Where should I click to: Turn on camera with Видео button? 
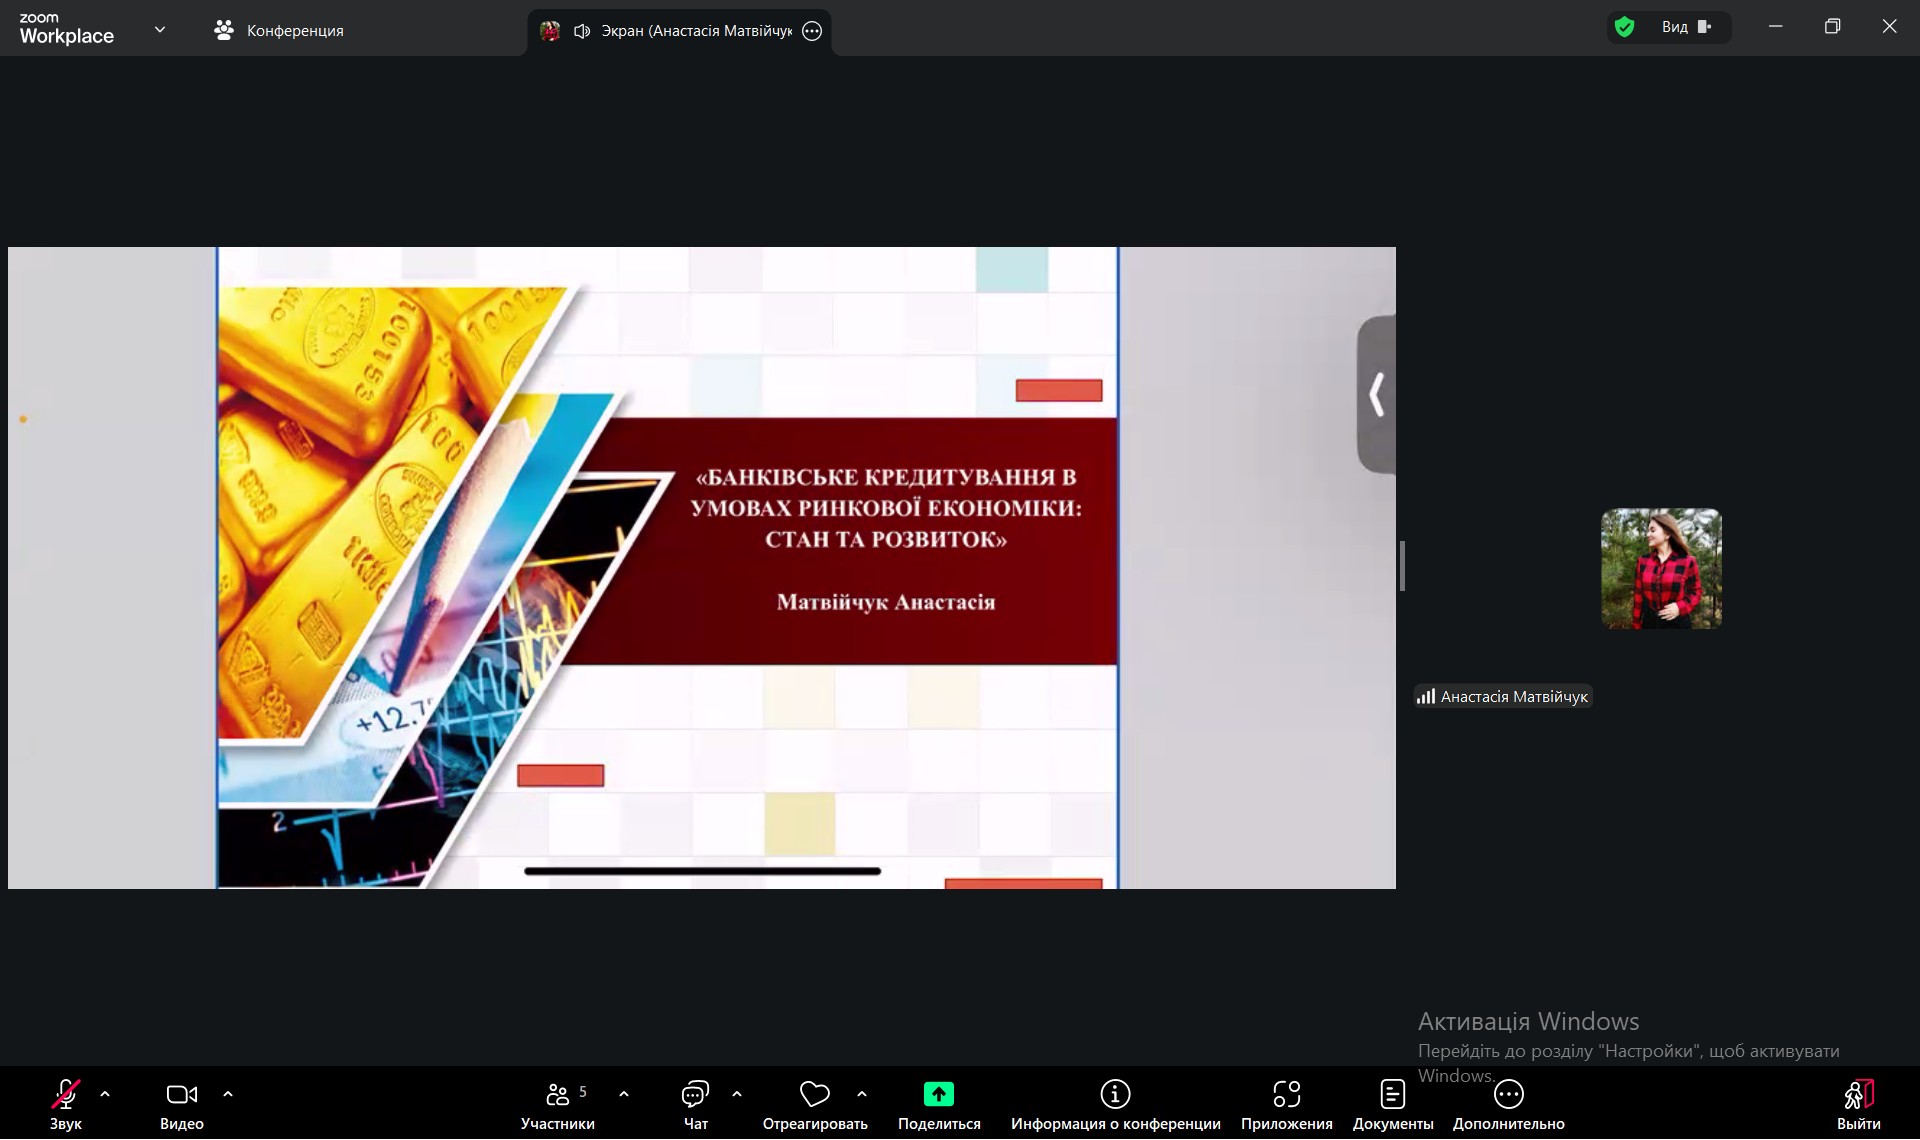coord(181,1095)
